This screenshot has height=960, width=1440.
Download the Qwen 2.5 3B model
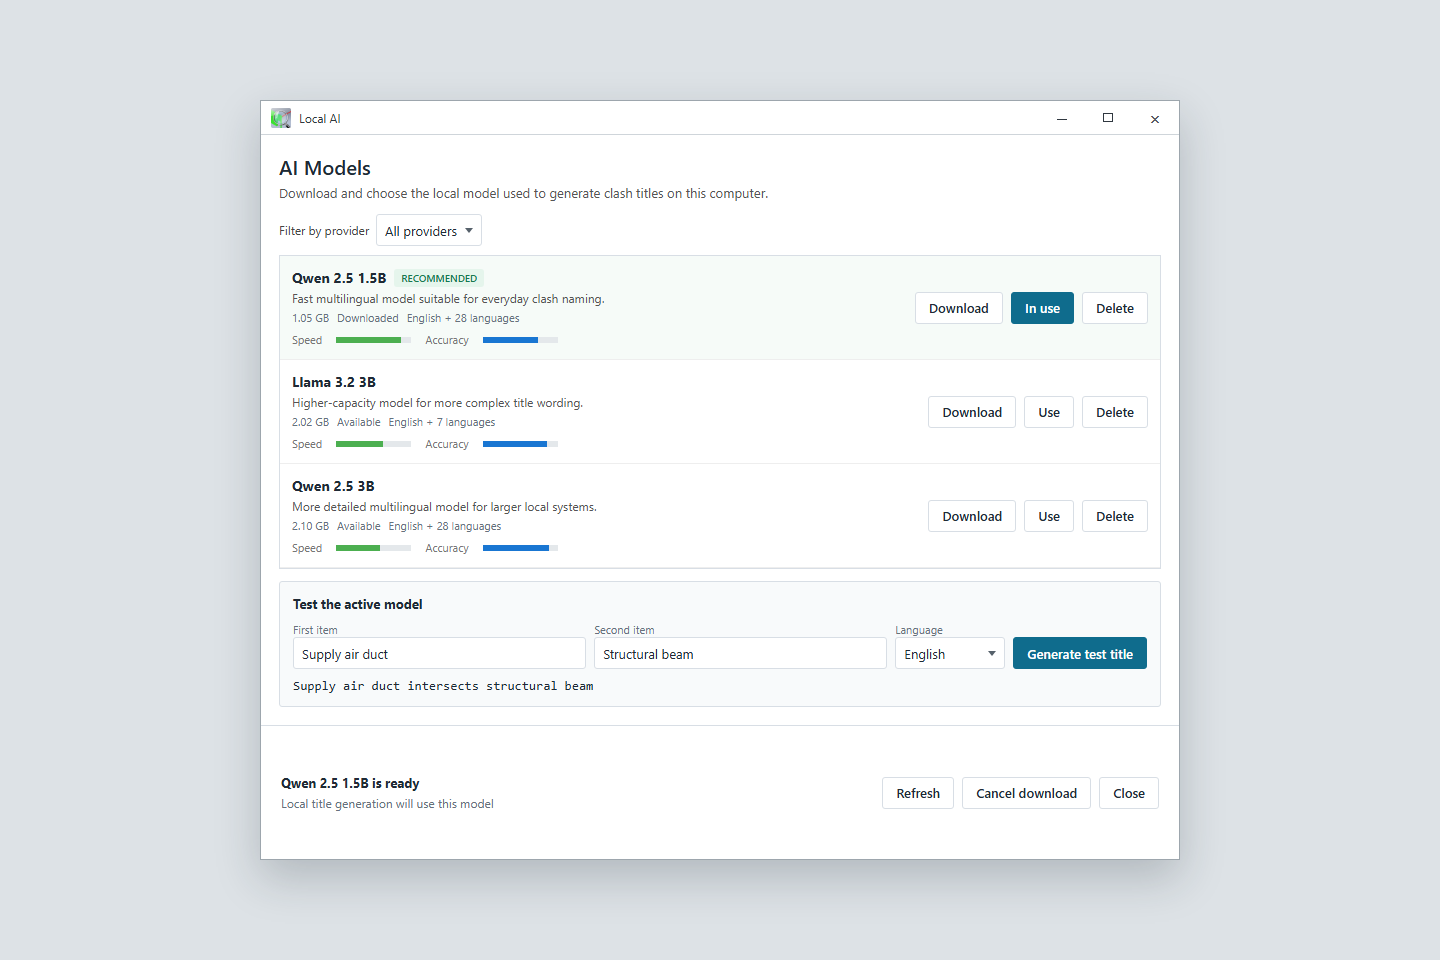pos(972,516)
